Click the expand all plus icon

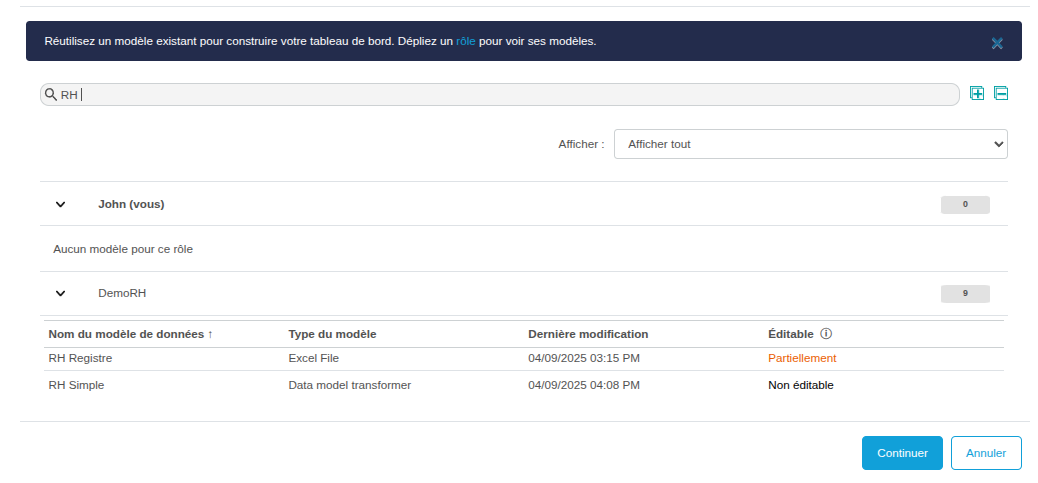tap(977, 94)
